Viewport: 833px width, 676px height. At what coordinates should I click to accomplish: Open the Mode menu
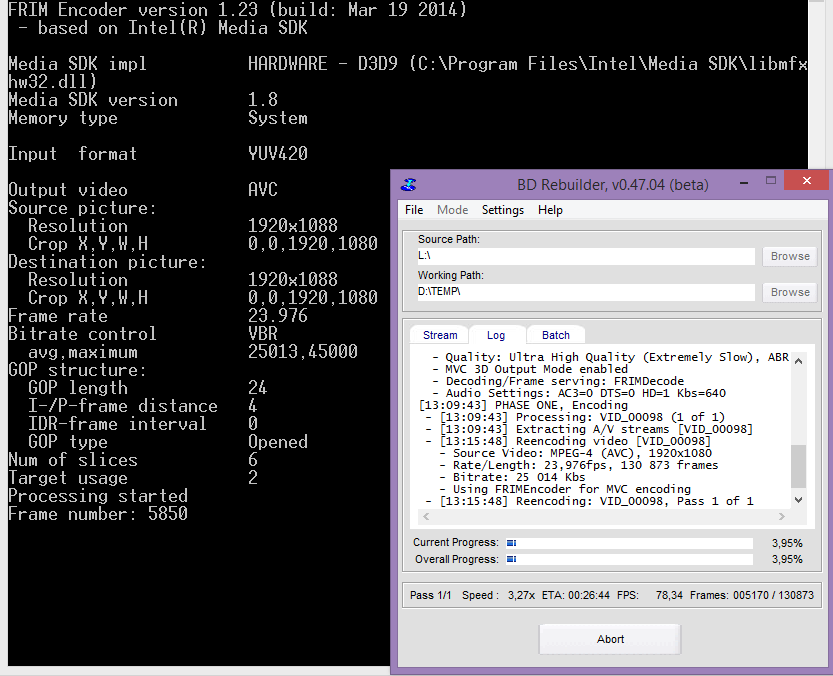tap(453, 210)
